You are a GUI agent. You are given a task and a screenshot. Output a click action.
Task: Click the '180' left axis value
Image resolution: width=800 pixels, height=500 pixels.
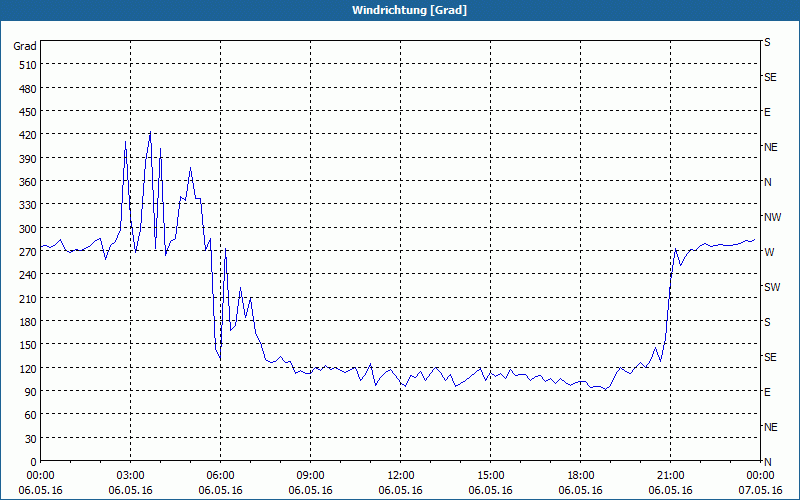tap(28, 322)
